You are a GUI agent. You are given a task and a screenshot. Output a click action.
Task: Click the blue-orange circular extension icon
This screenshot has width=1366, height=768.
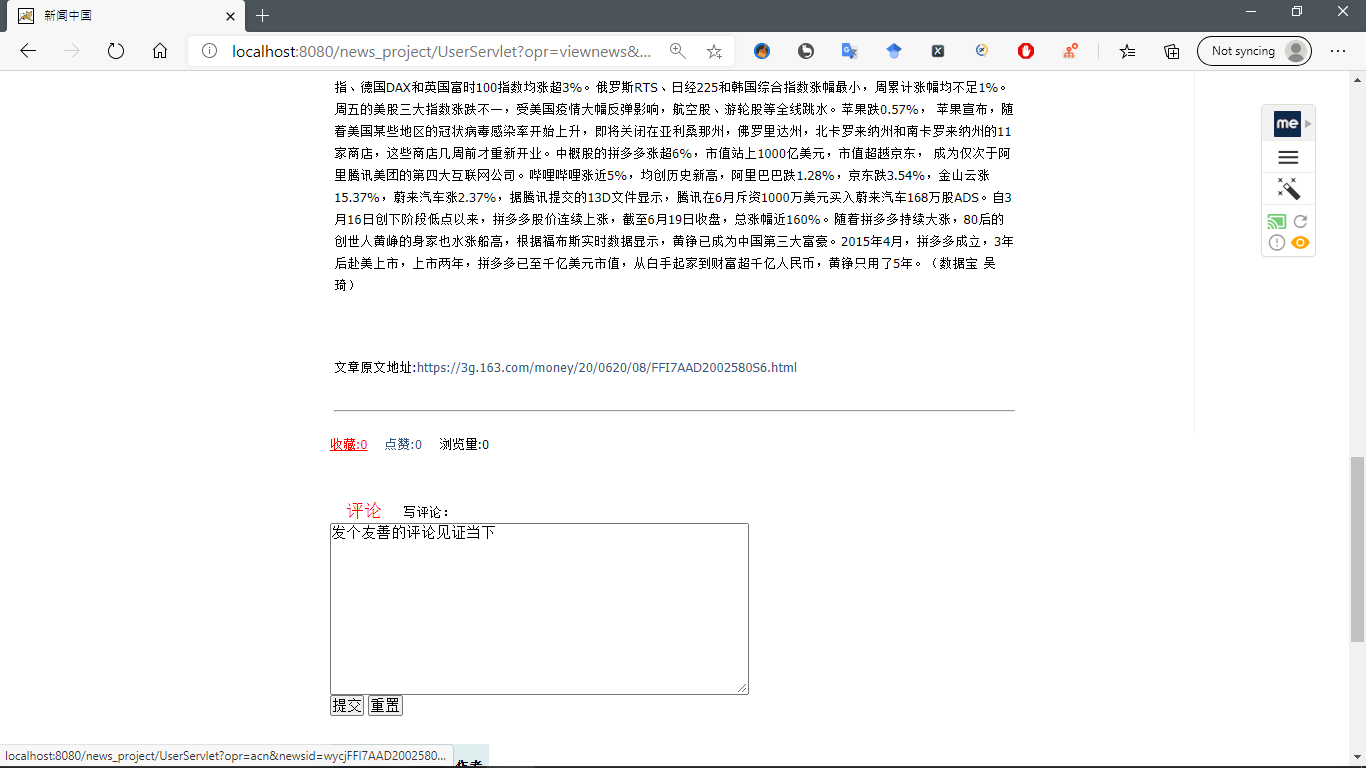(982, 51)
